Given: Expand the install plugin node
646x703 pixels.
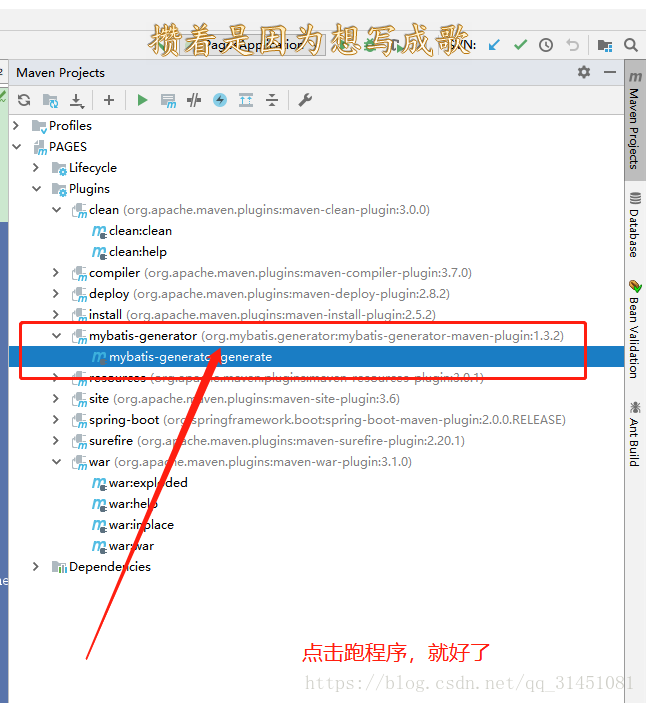Looking at the screenshot, I should (56, 314).
